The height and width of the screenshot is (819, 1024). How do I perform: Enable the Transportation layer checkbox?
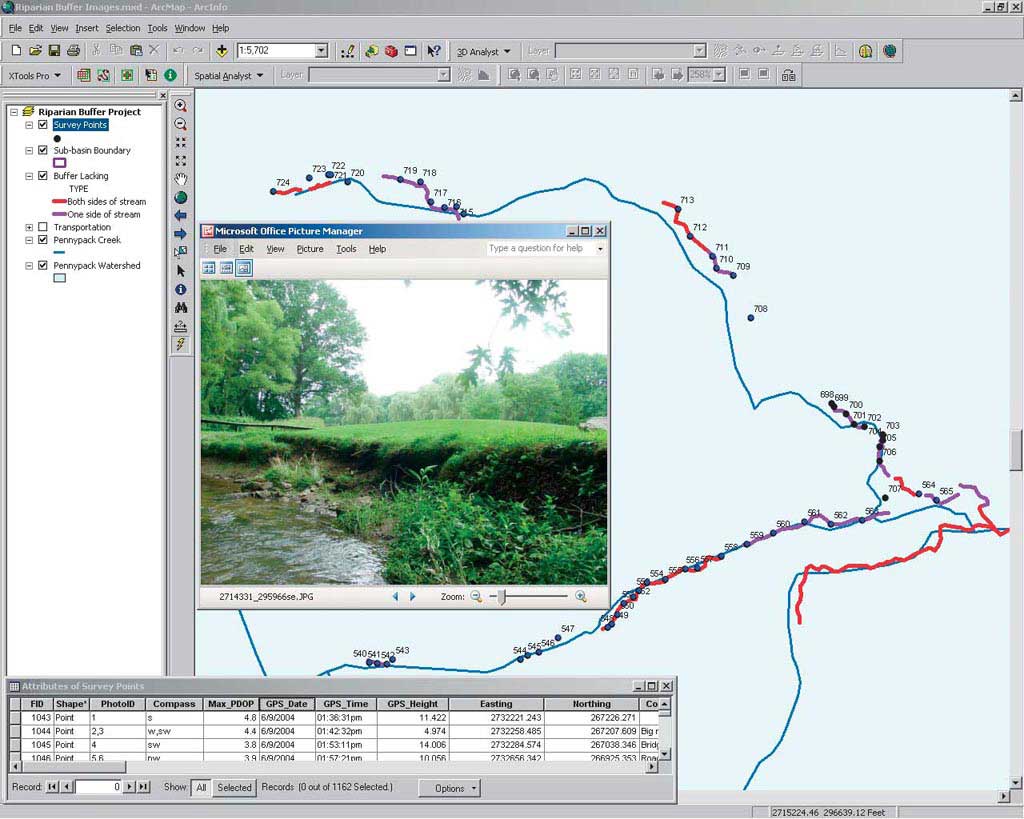43,227
